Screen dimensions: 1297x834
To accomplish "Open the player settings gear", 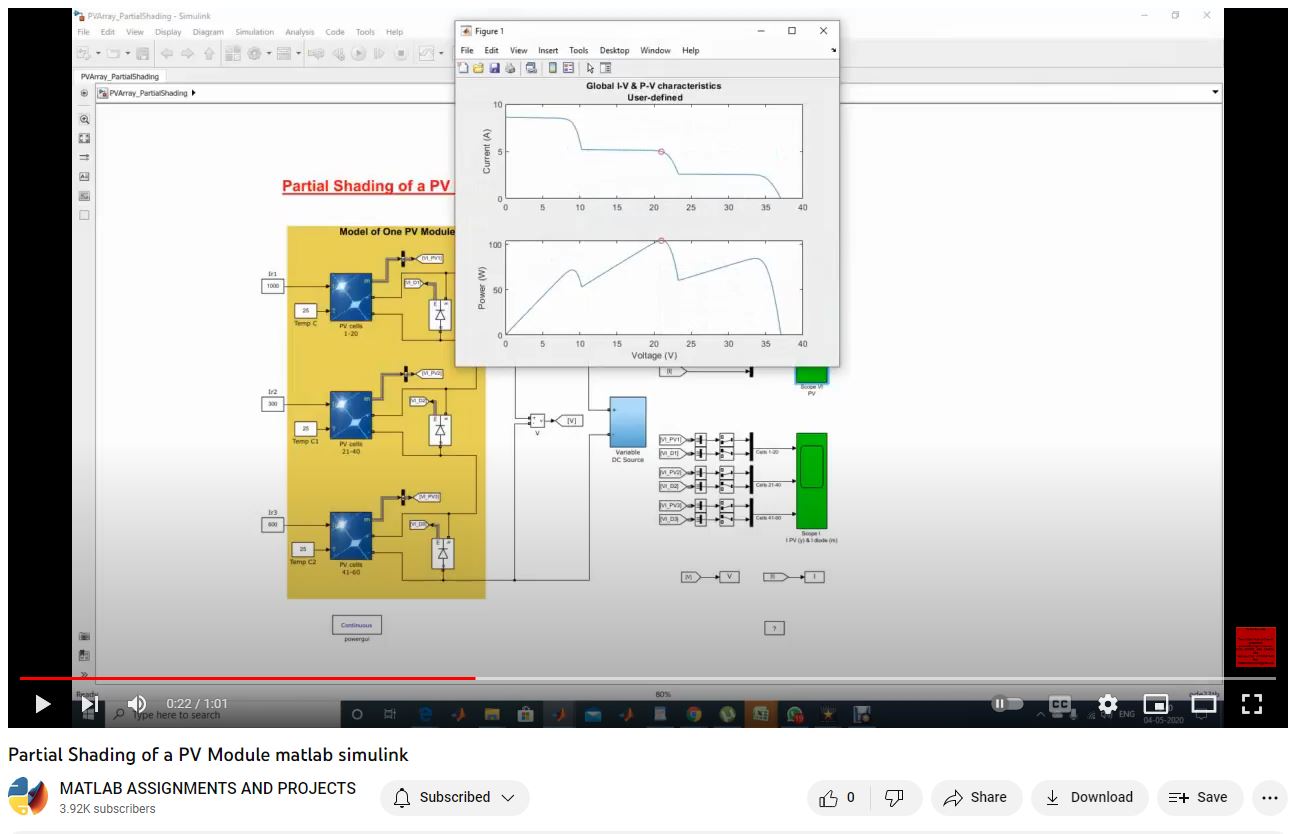I will point(1107,704).
